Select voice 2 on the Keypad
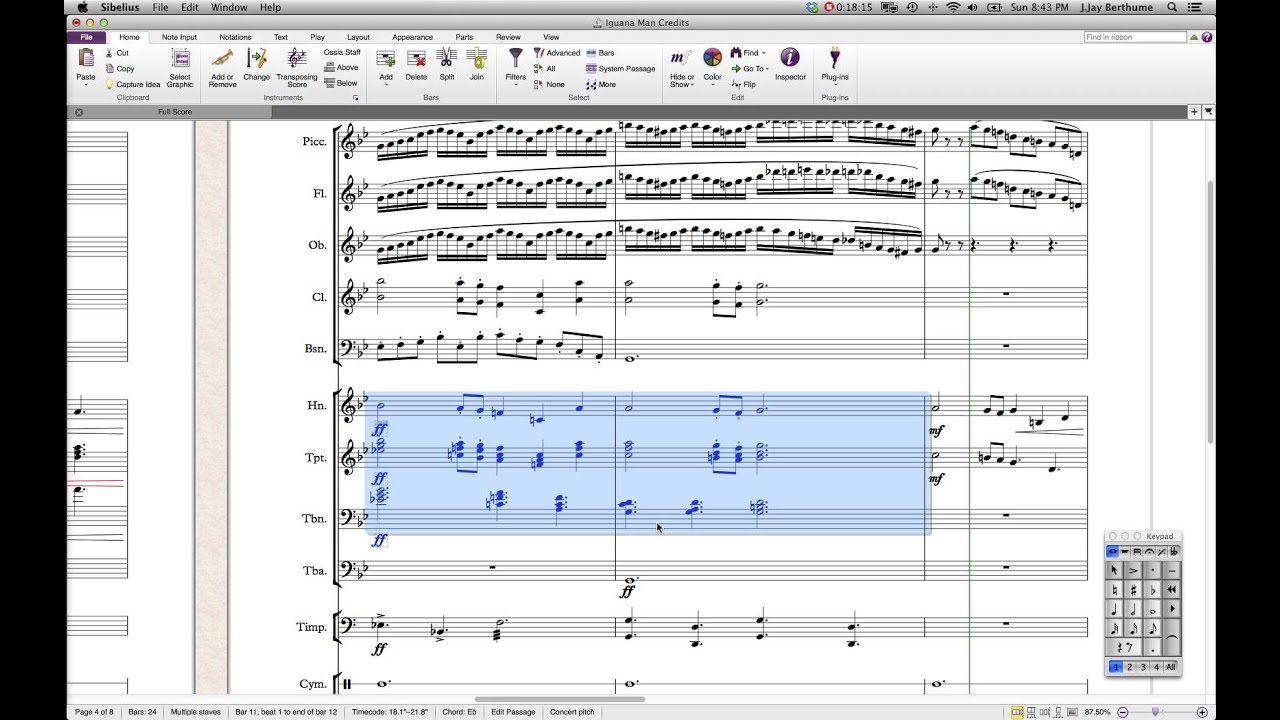1280x720 pixels. pyautogui.click(x=1130, y=667)
